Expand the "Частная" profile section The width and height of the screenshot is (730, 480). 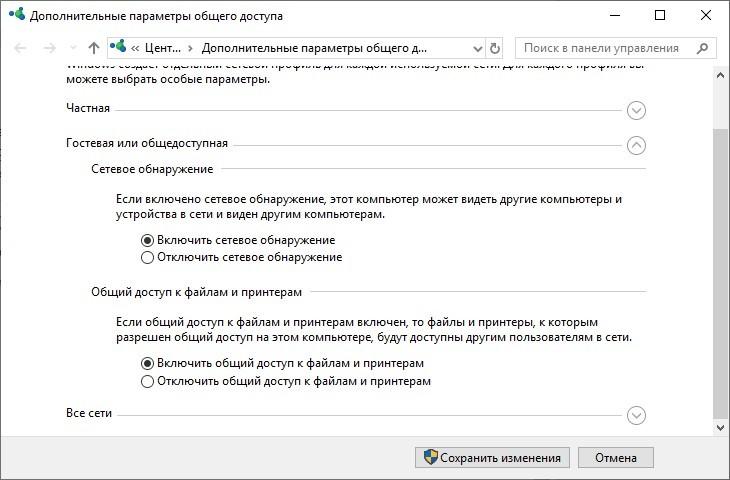click(x=636, y=111)
